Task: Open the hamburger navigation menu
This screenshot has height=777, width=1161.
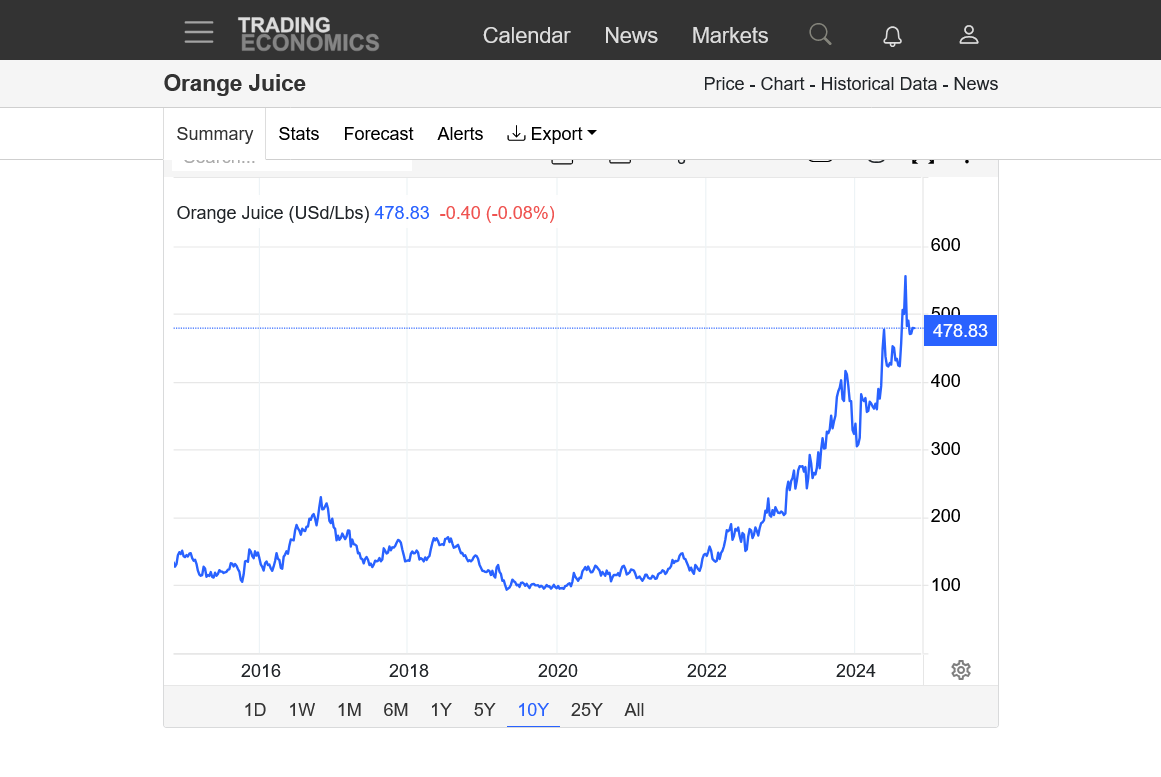Action: [199, 33]
